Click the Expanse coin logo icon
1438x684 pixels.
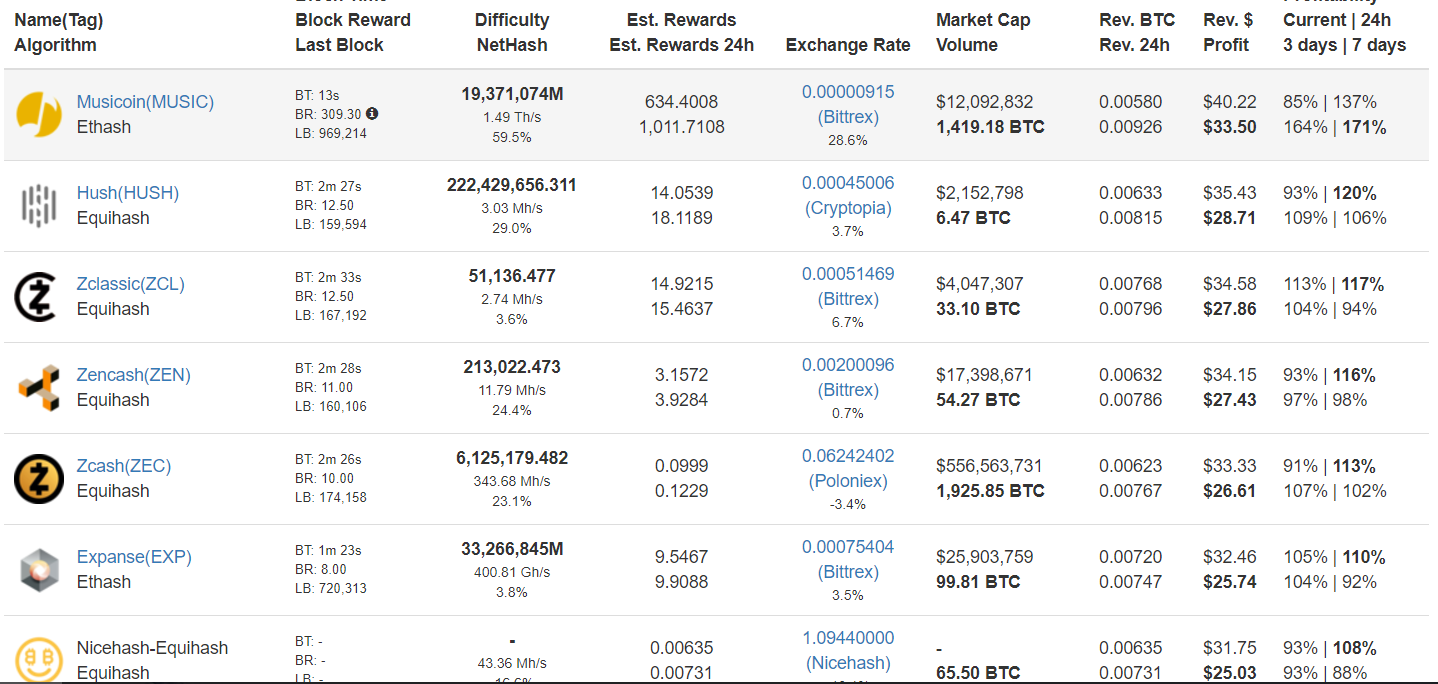(39, 570)
